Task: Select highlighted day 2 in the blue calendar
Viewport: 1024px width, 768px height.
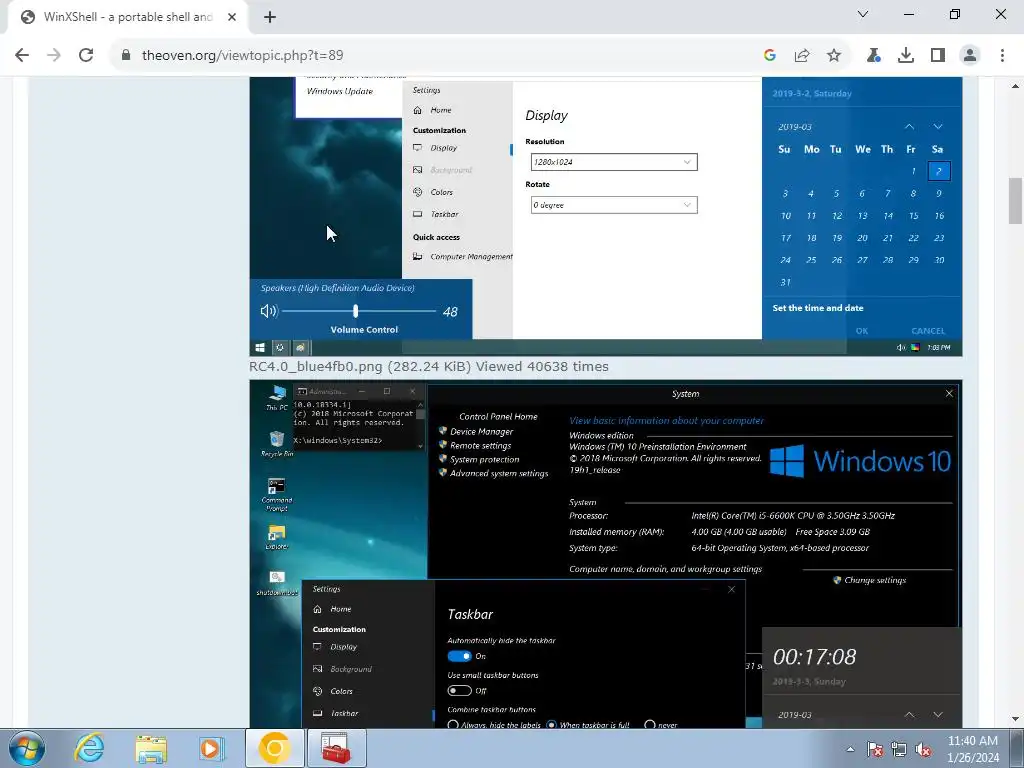Action: click(x=938, y=171)
